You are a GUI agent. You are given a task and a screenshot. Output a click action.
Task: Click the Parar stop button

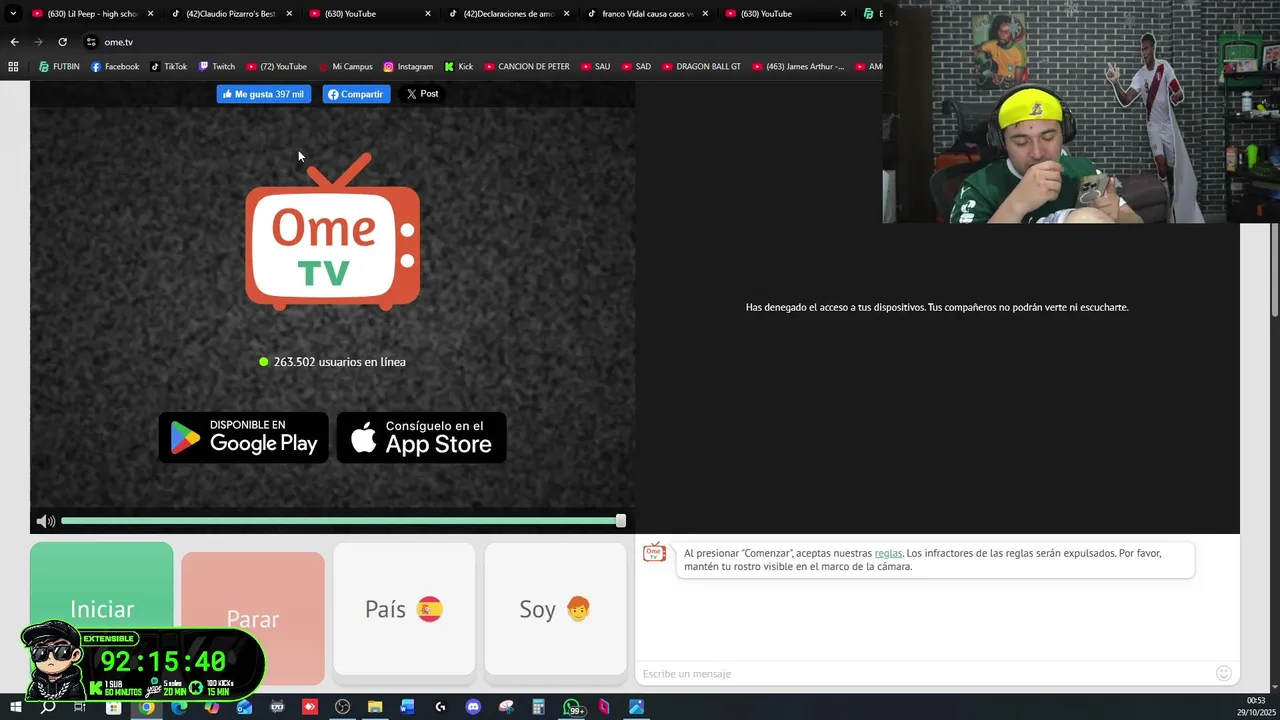click(253, 619)
